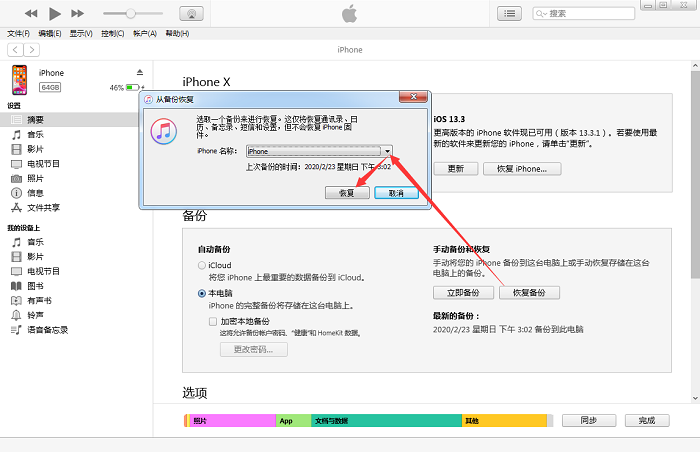Click the eject icon next to iPhone
The image size is (700, 452).
(x=140, y=72)
